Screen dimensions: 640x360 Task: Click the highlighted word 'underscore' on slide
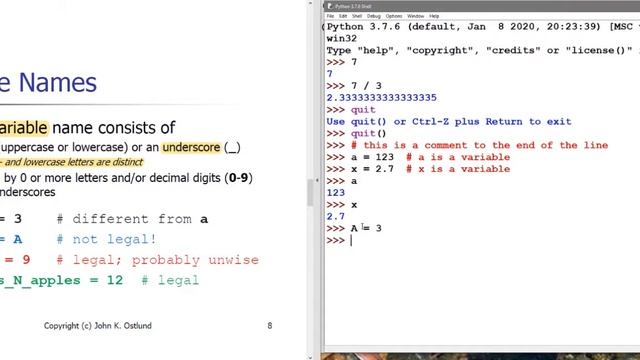tap(191, 147)
